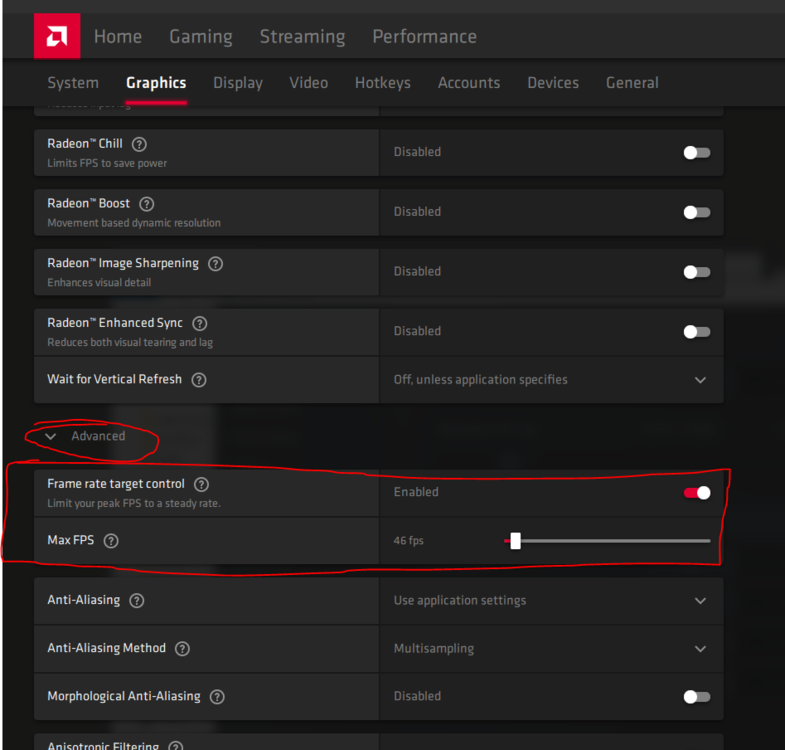
Task: Disable Frame rate target control toggle
Action: (x=697, y=492)
